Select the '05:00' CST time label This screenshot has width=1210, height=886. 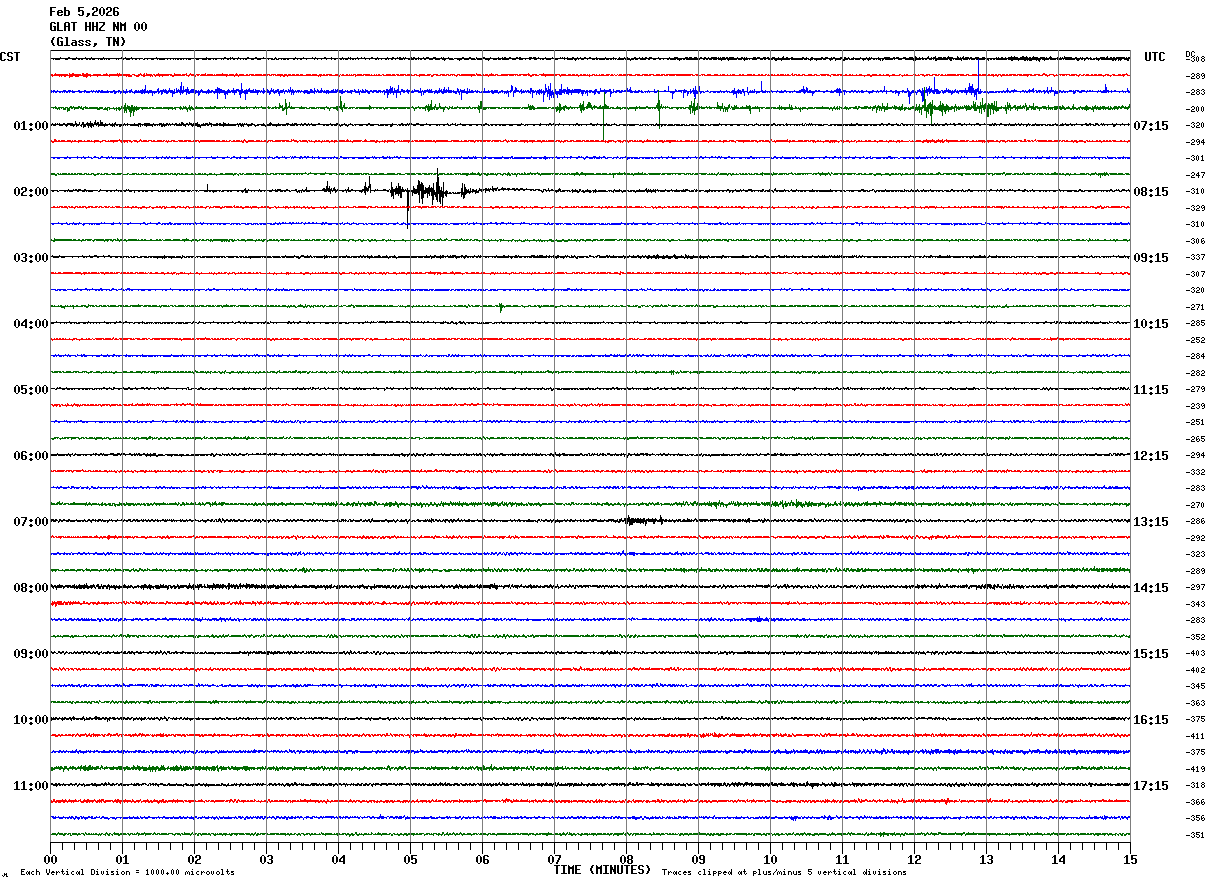coord(31,390)
